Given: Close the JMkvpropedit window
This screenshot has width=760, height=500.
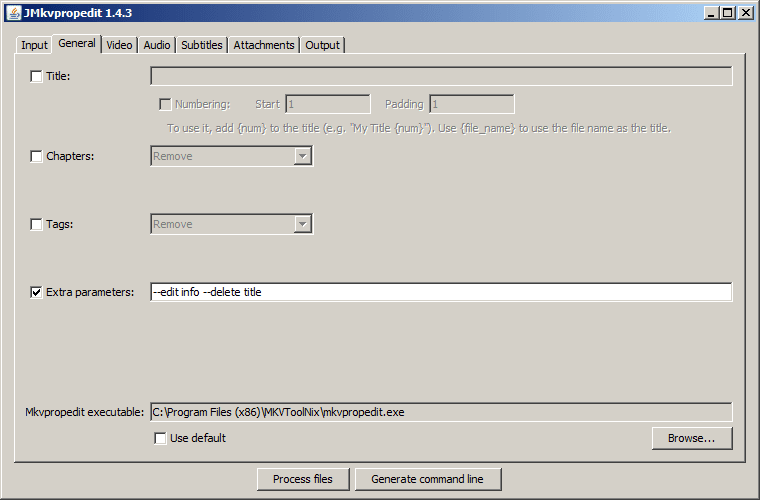Looking at the screenshot, I should click(745, 13).
